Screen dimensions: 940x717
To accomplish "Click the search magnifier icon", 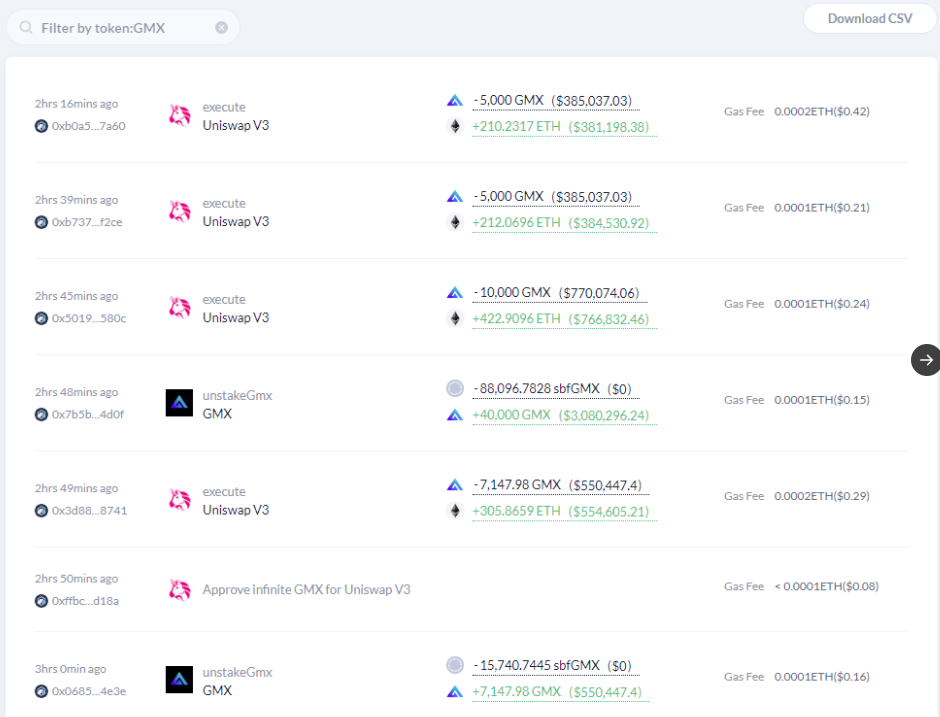I will pos(26,28).
